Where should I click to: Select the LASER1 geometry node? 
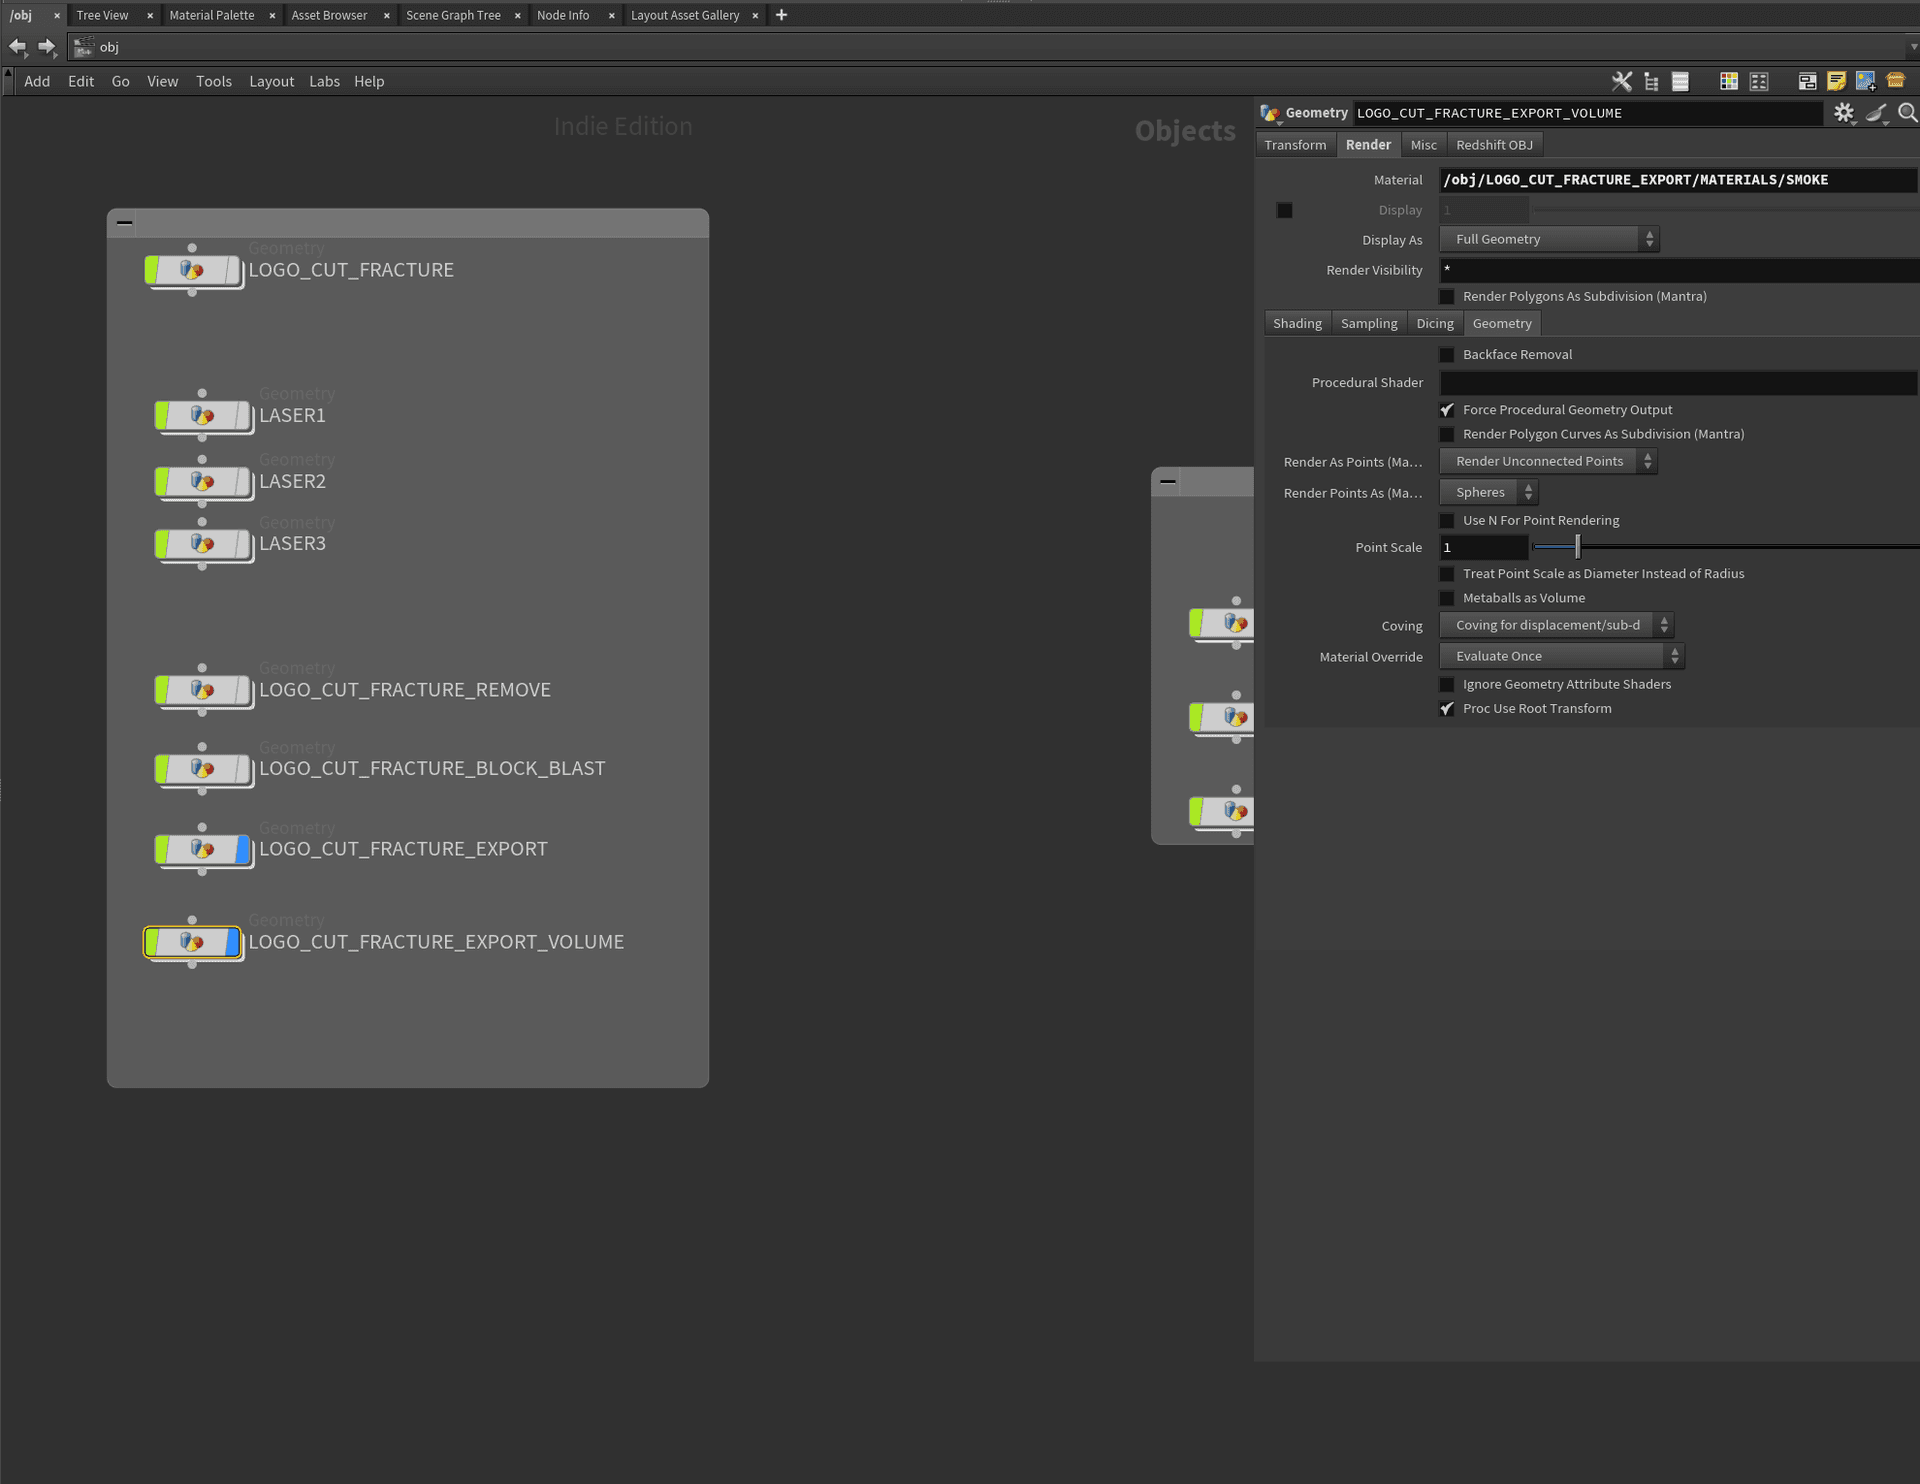tap(203, 415)
